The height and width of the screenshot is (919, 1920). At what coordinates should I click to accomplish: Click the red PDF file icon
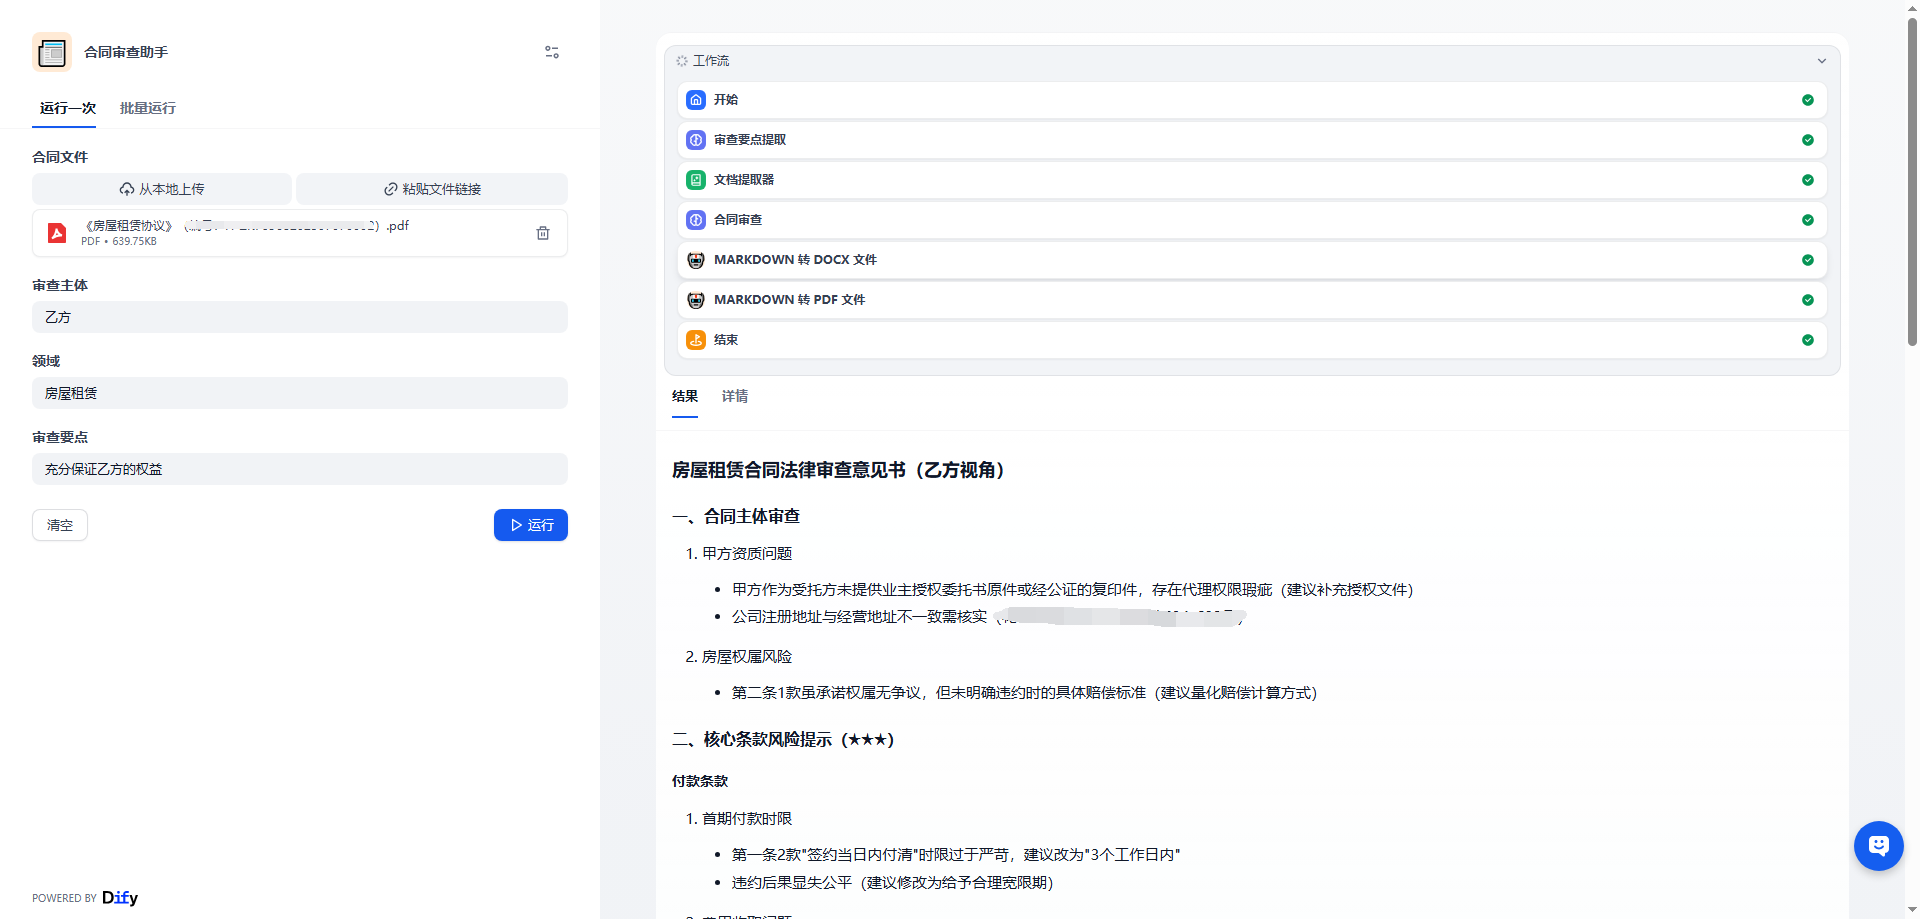[x=57, y=233]
